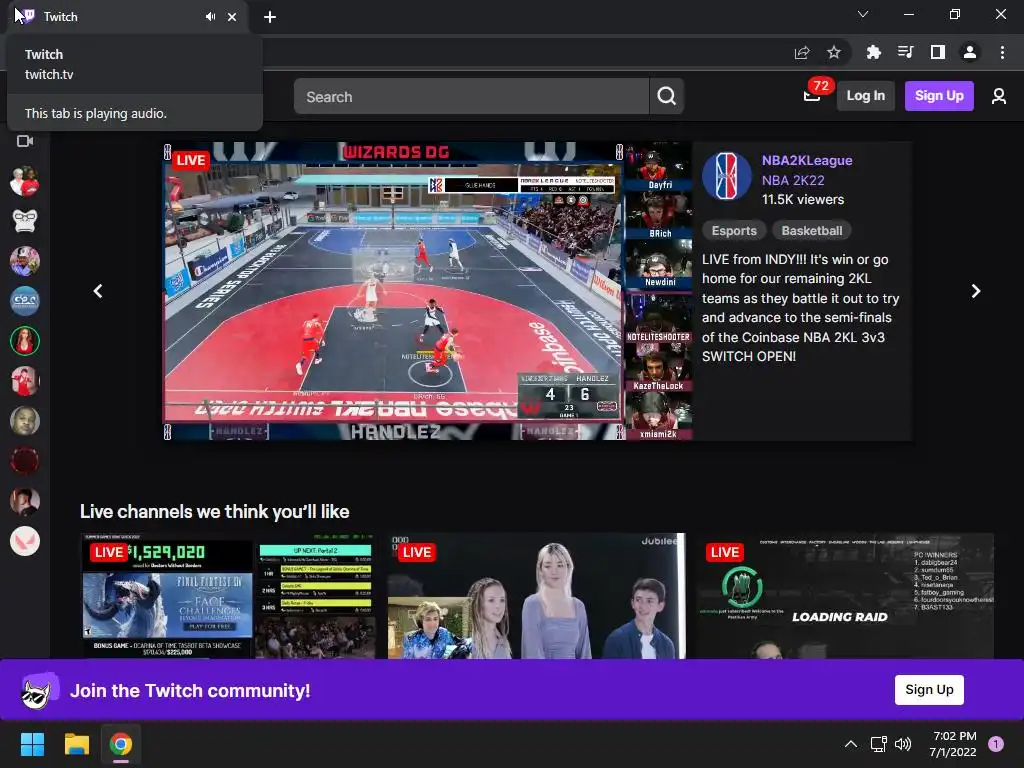Share this page icon in address bar
The image size is (1024, 768).
802,52
